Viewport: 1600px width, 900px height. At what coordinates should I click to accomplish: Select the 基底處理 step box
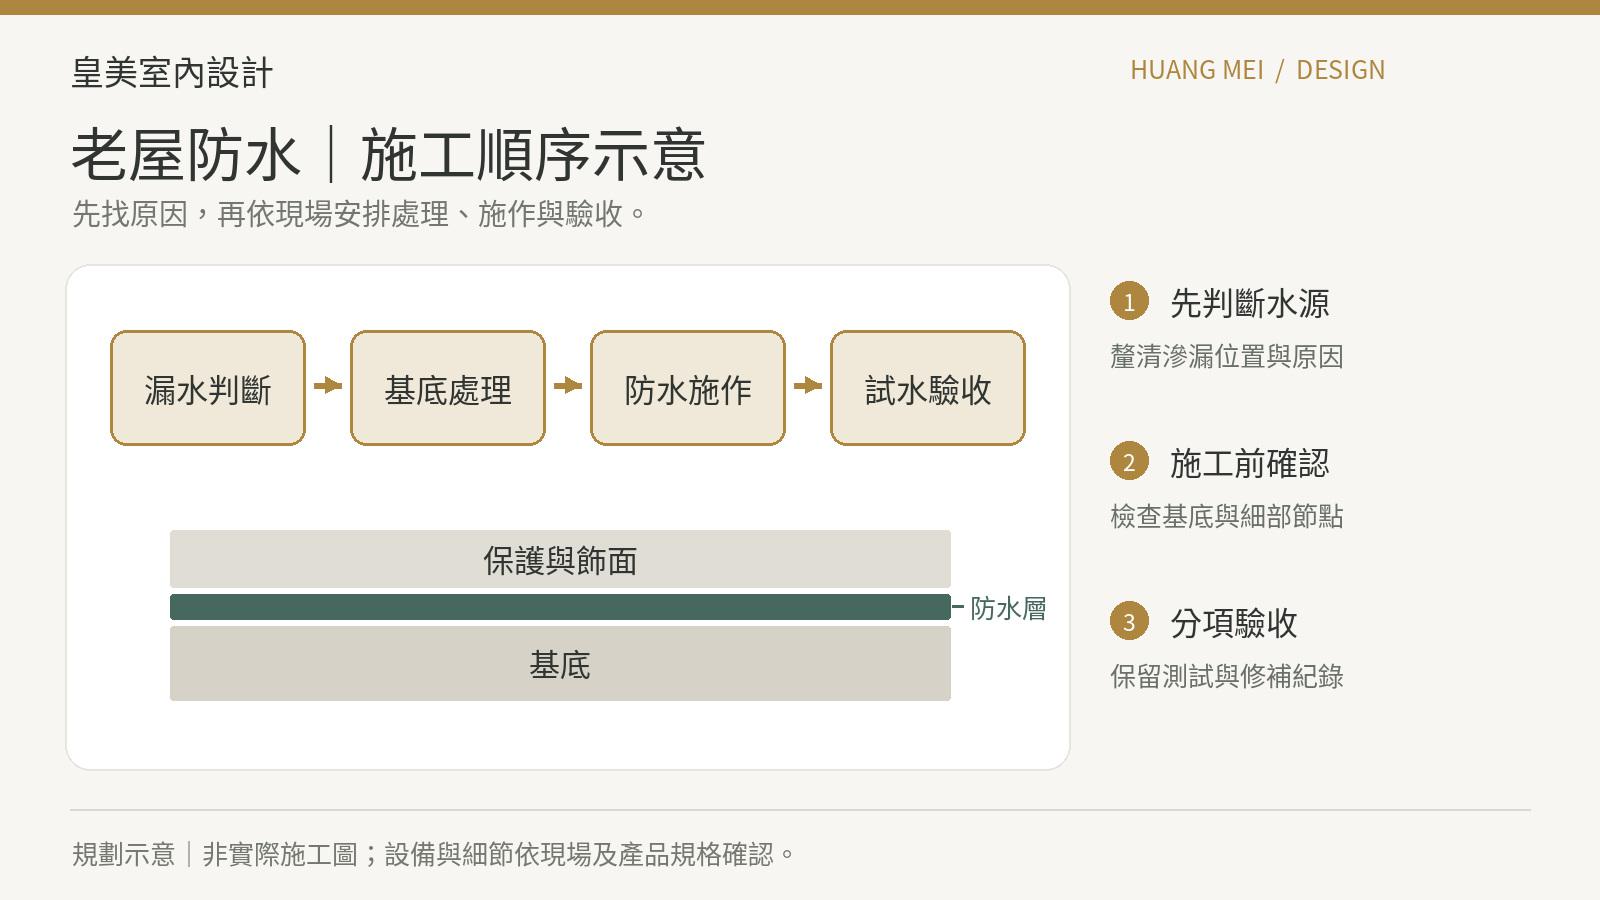(448, 388)
